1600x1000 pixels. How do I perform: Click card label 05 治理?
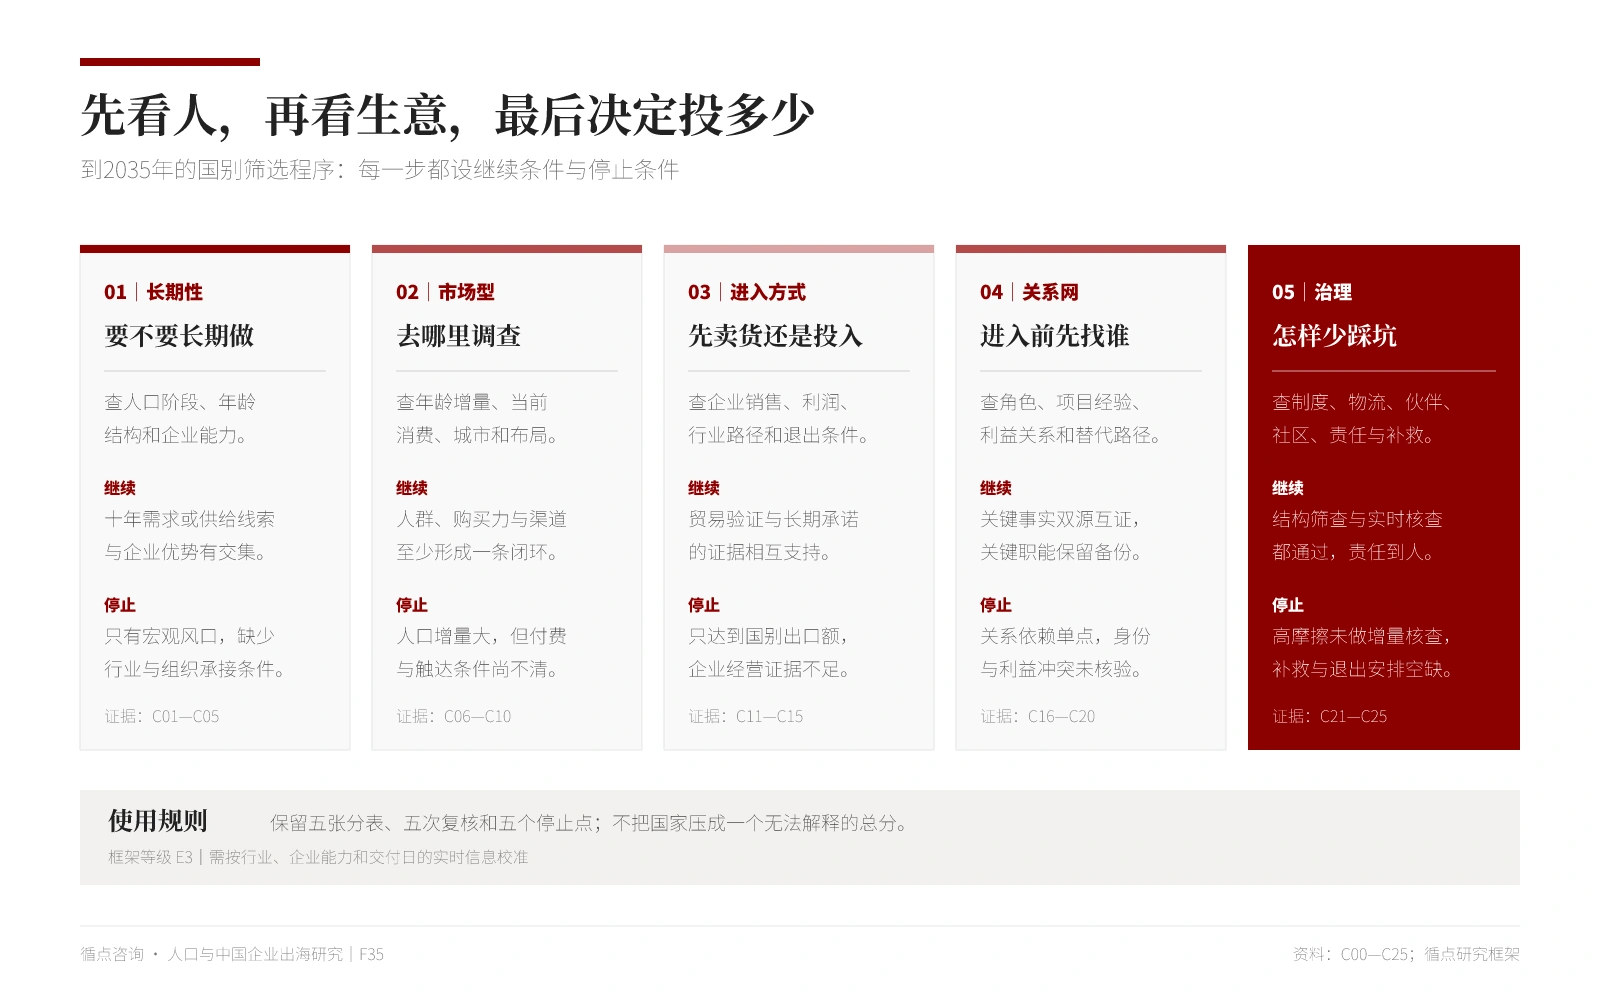pos(1312,292)
